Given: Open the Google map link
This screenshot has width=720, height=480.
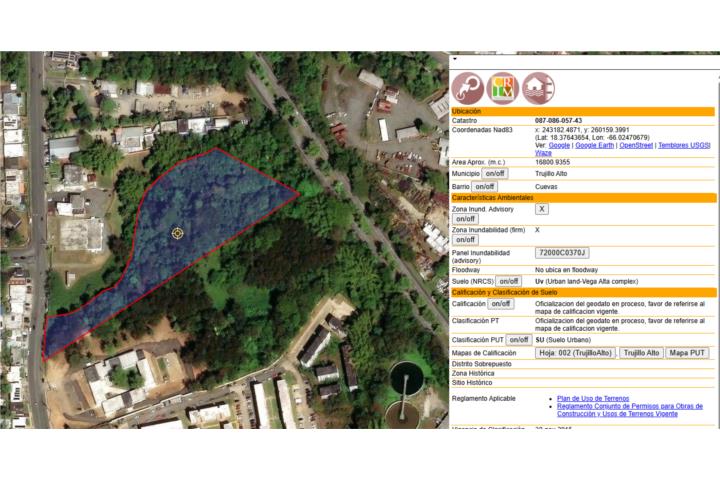Looking at the screenshot, I should pos(560,145).
